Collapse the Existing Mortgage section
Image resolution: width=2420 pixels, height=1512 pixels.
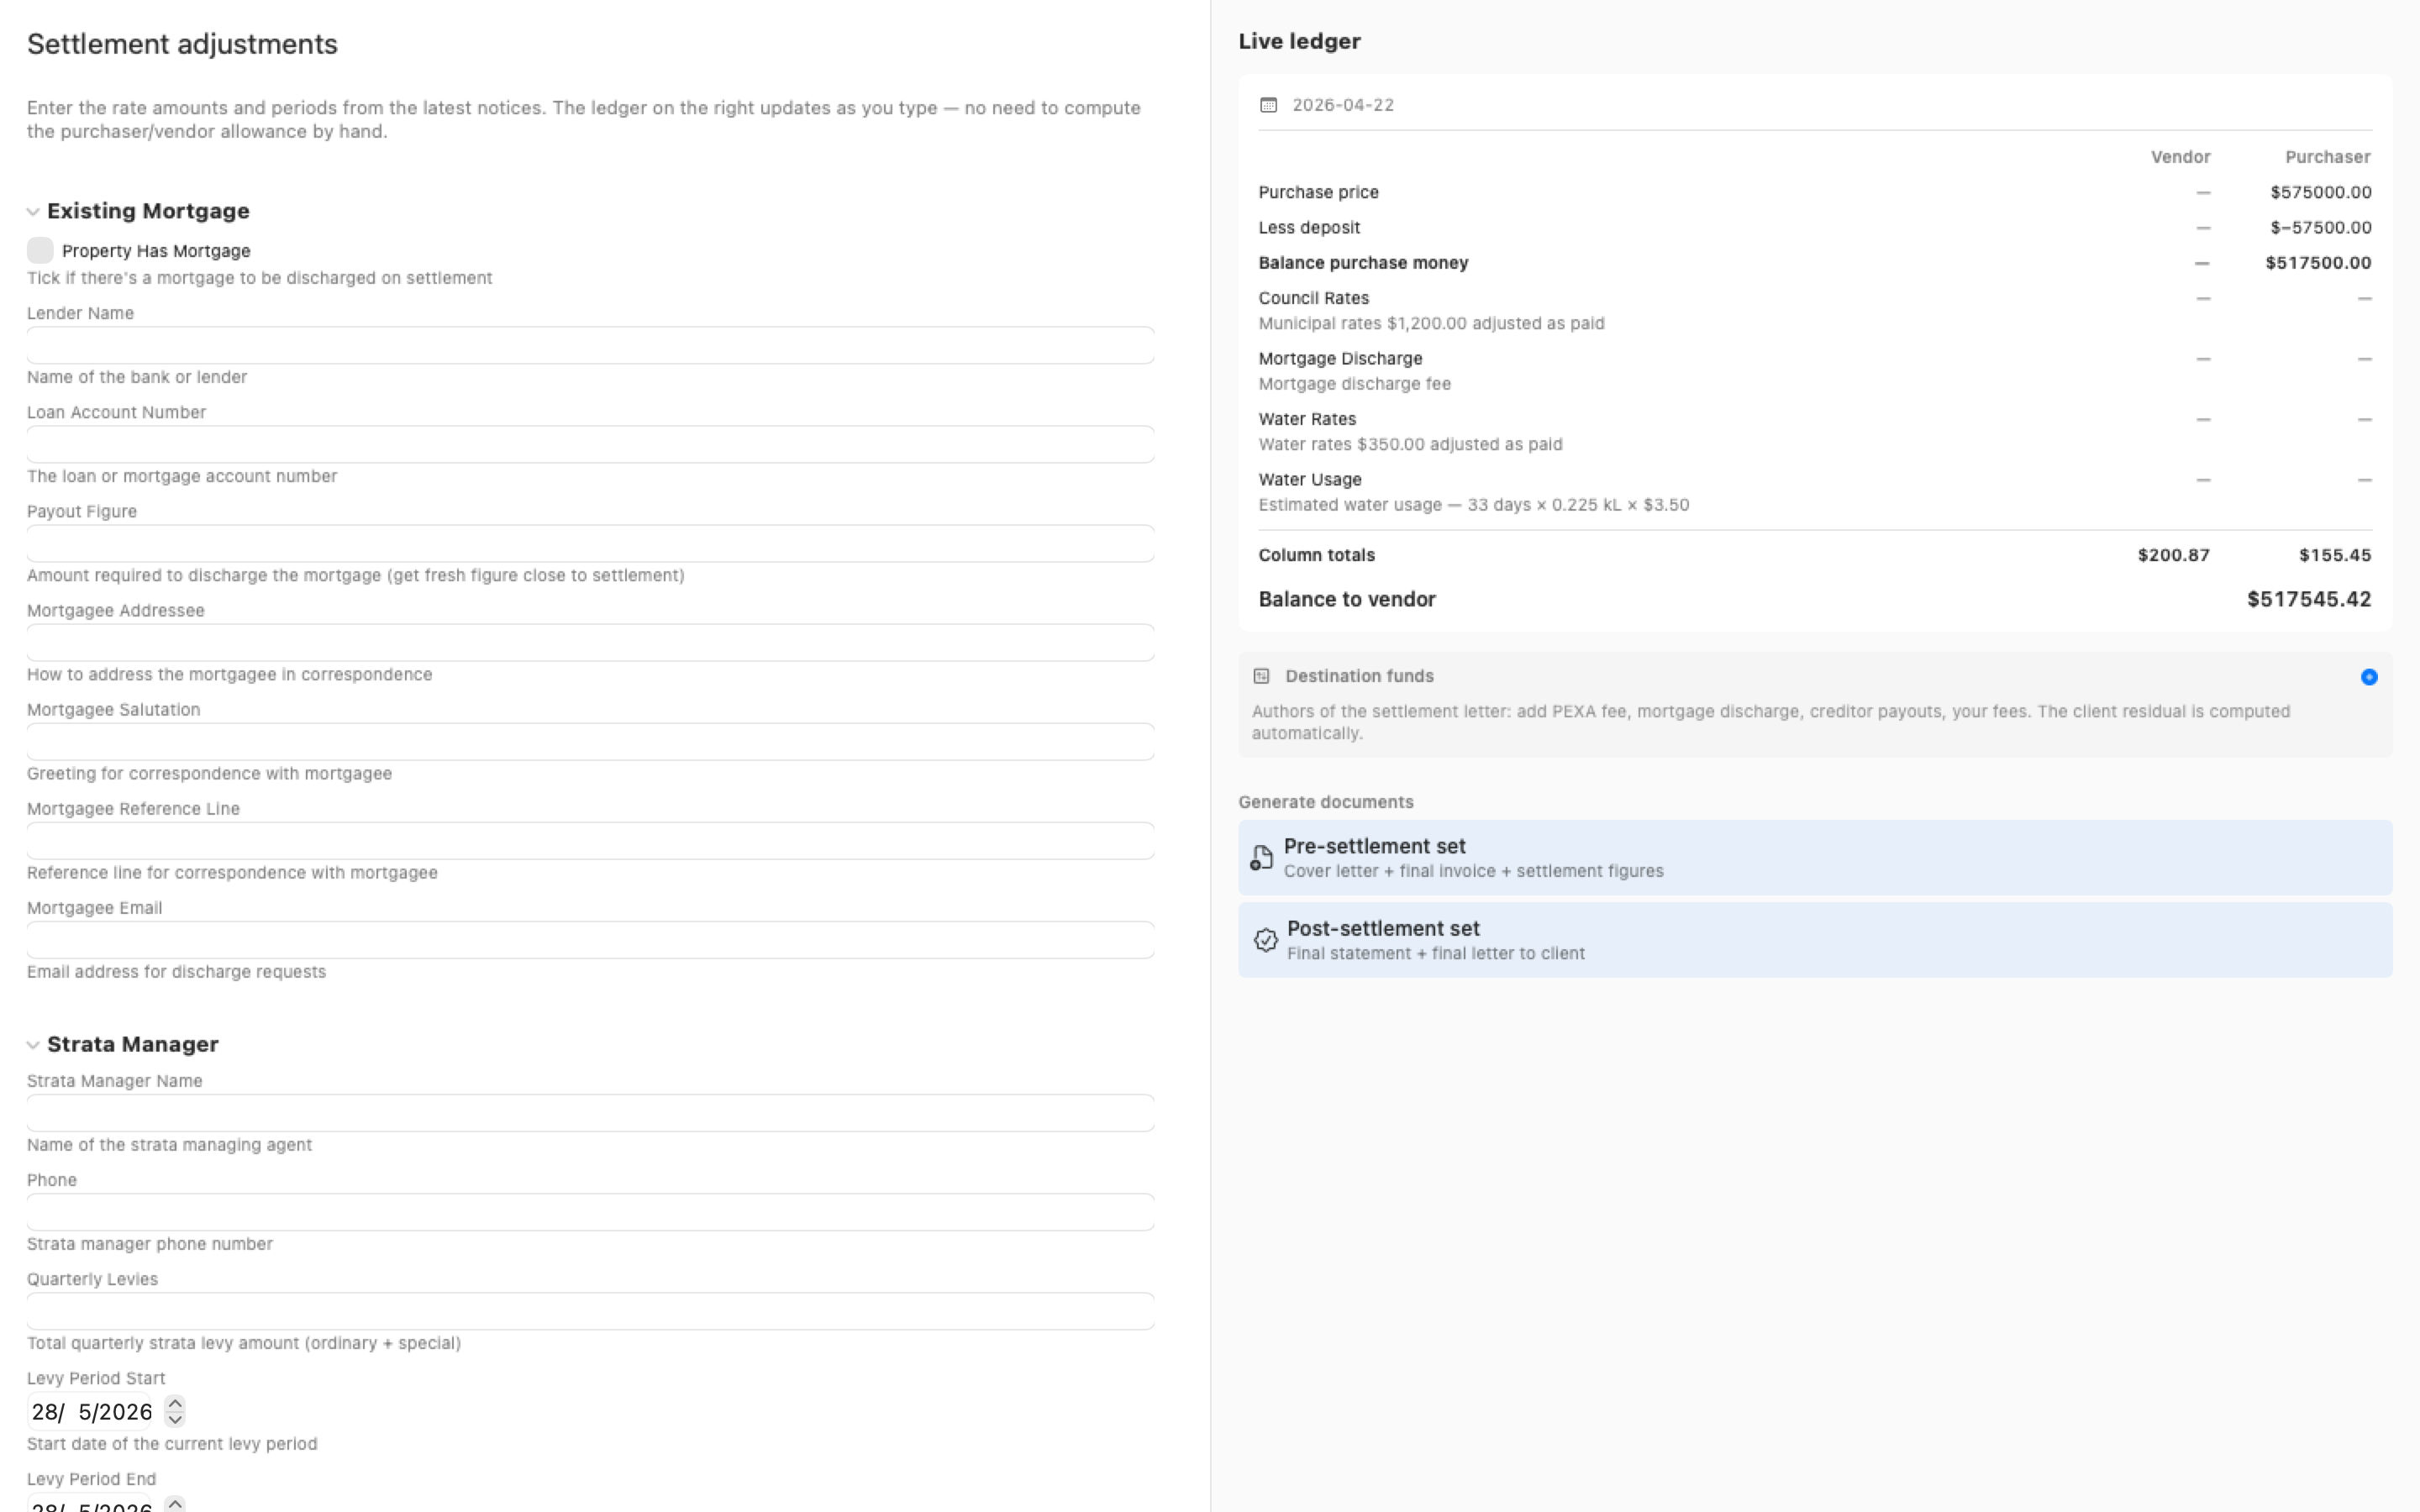click(33, 212)
